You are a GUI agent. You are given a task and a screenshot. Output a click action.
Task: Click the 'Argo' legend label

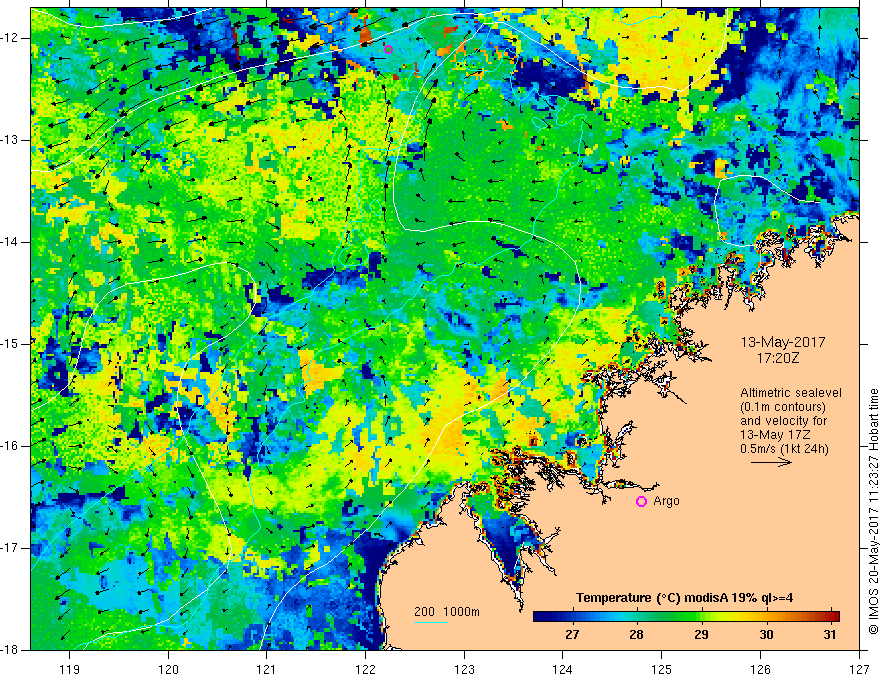point(666,501)
